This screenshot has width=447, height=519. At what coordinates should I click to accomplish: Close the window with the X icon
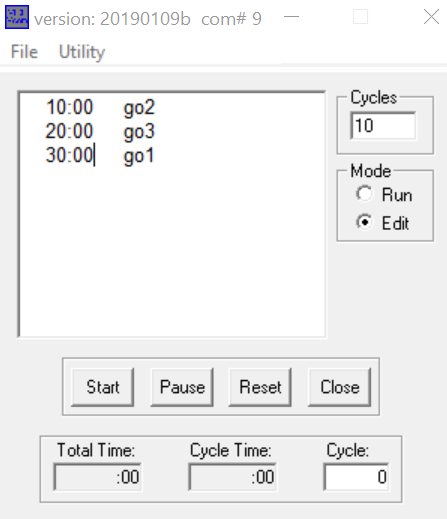click(431, 17)
